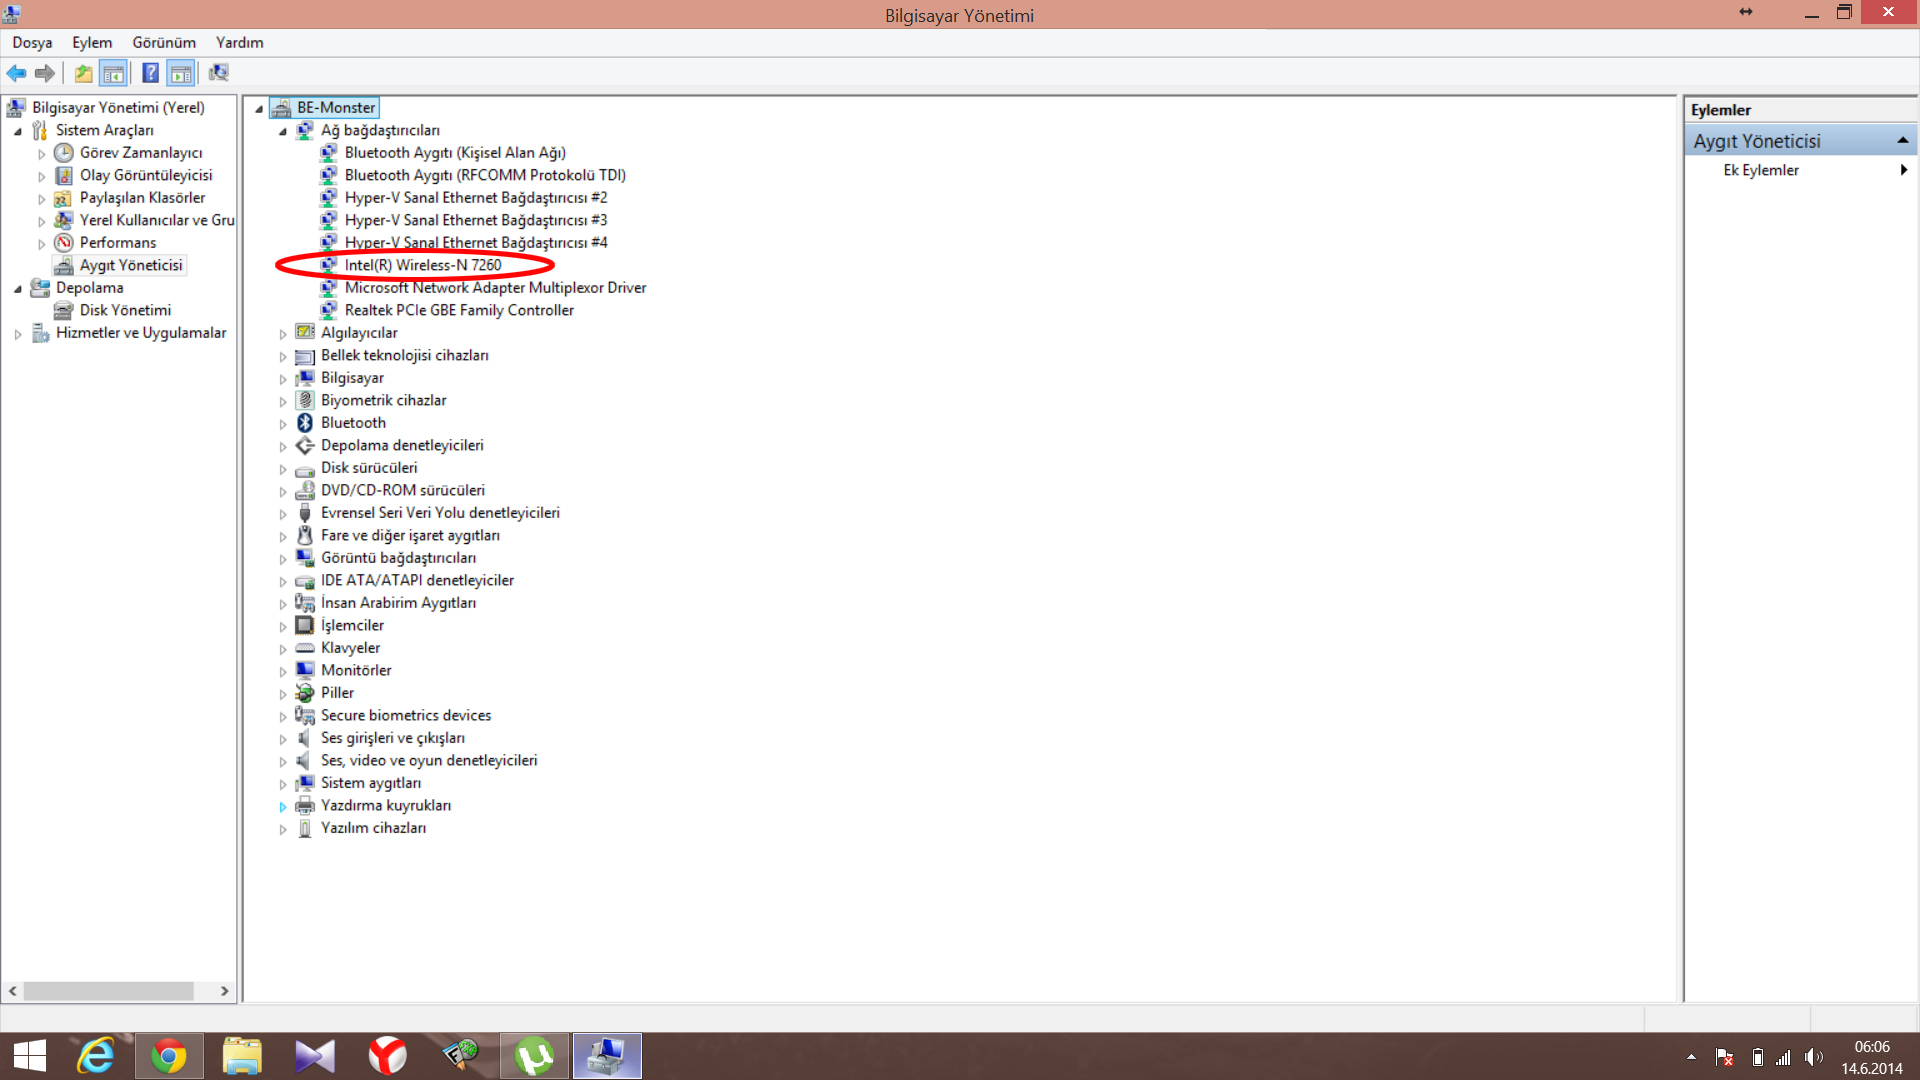Select Intel(R) Wireless-N 7260 adapter
The height and width of the screenshot is (1080, 1920).
click(422, 265)
